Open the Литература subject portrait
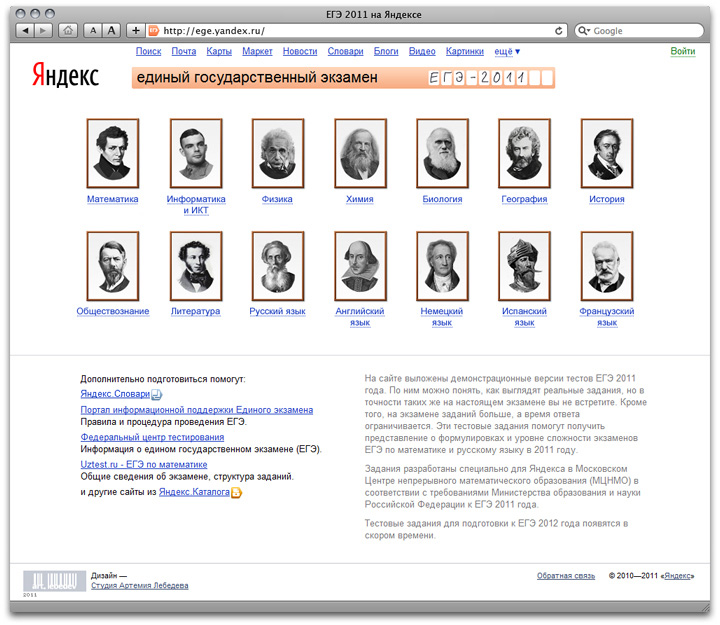Image resolution: width=720 pixels, height=625 pixels. click(195, 266)
